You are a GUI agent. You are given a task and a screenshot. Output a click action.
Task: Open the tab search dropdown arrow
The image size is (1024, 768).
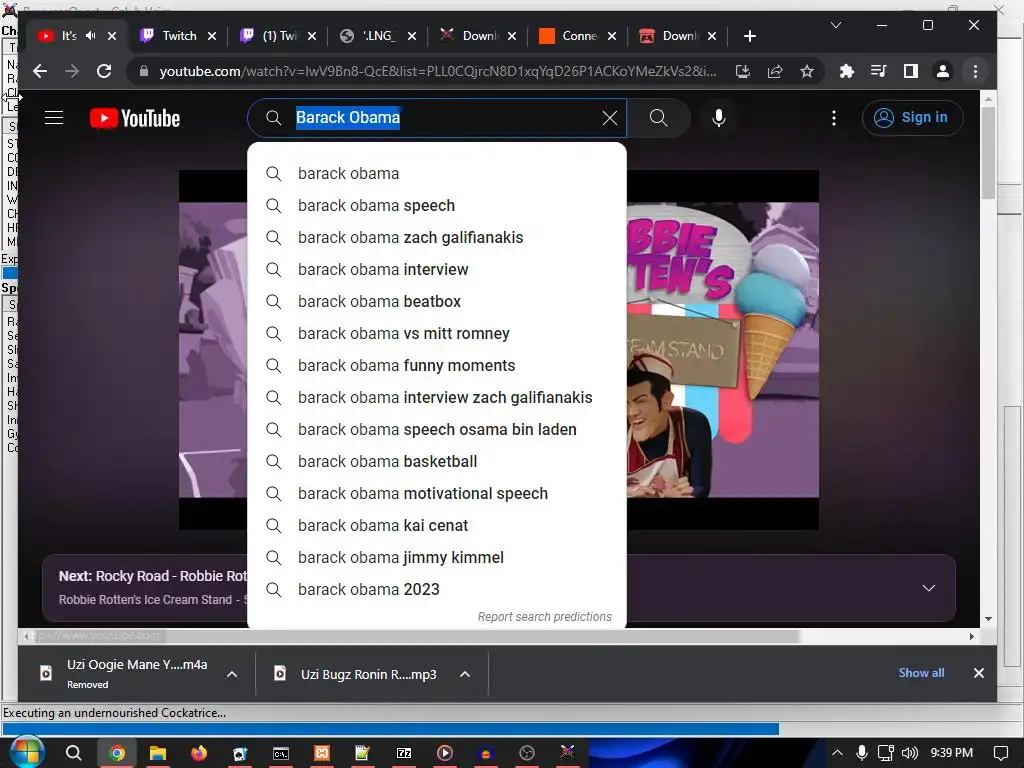835,25
